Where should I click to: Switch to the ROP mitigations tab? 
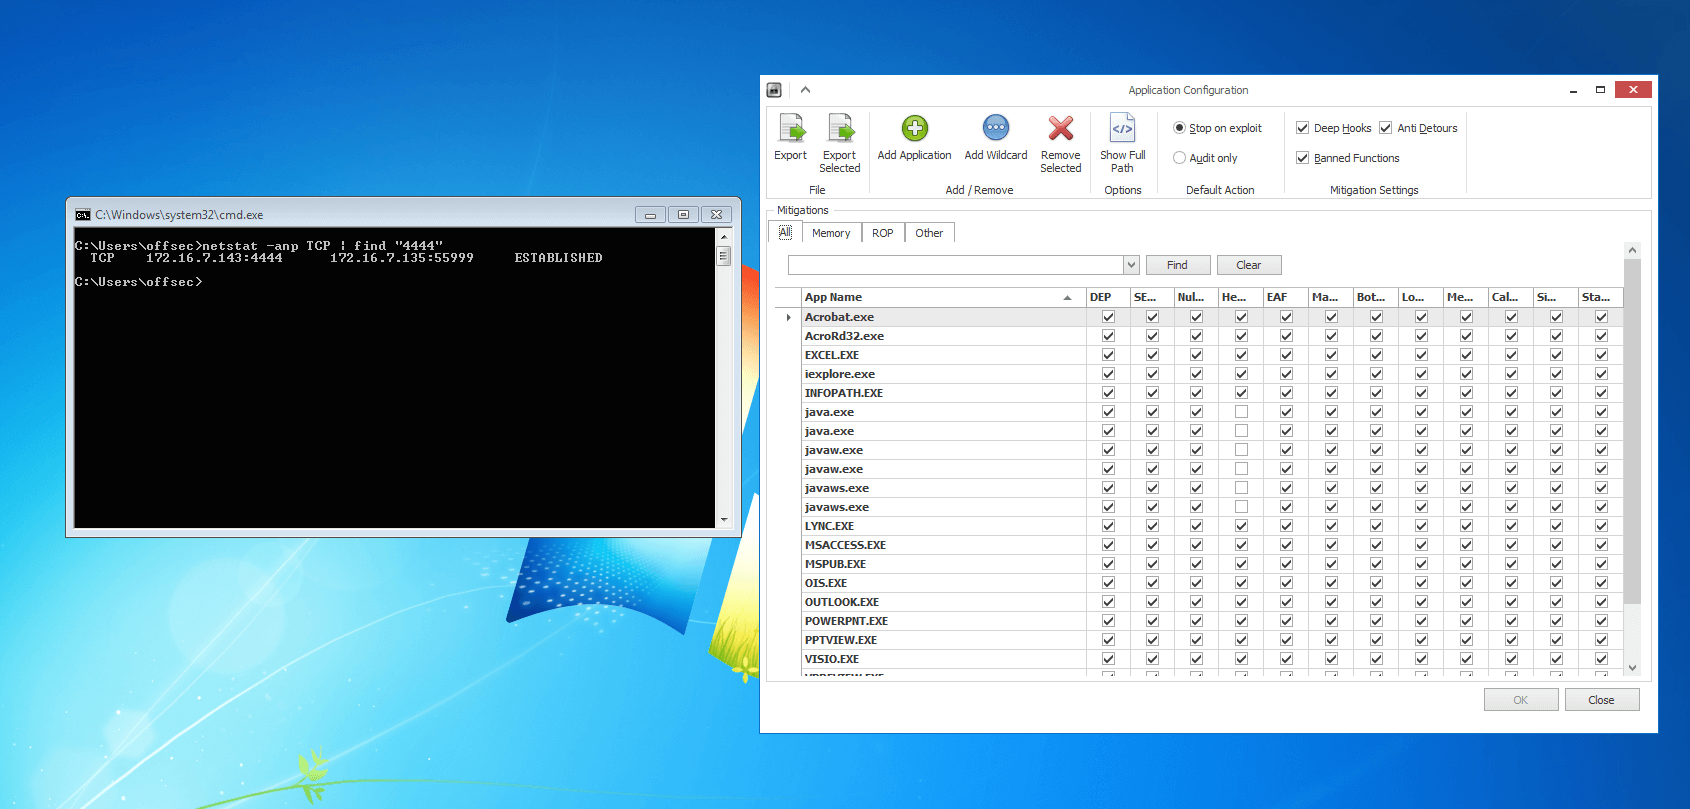882,233
